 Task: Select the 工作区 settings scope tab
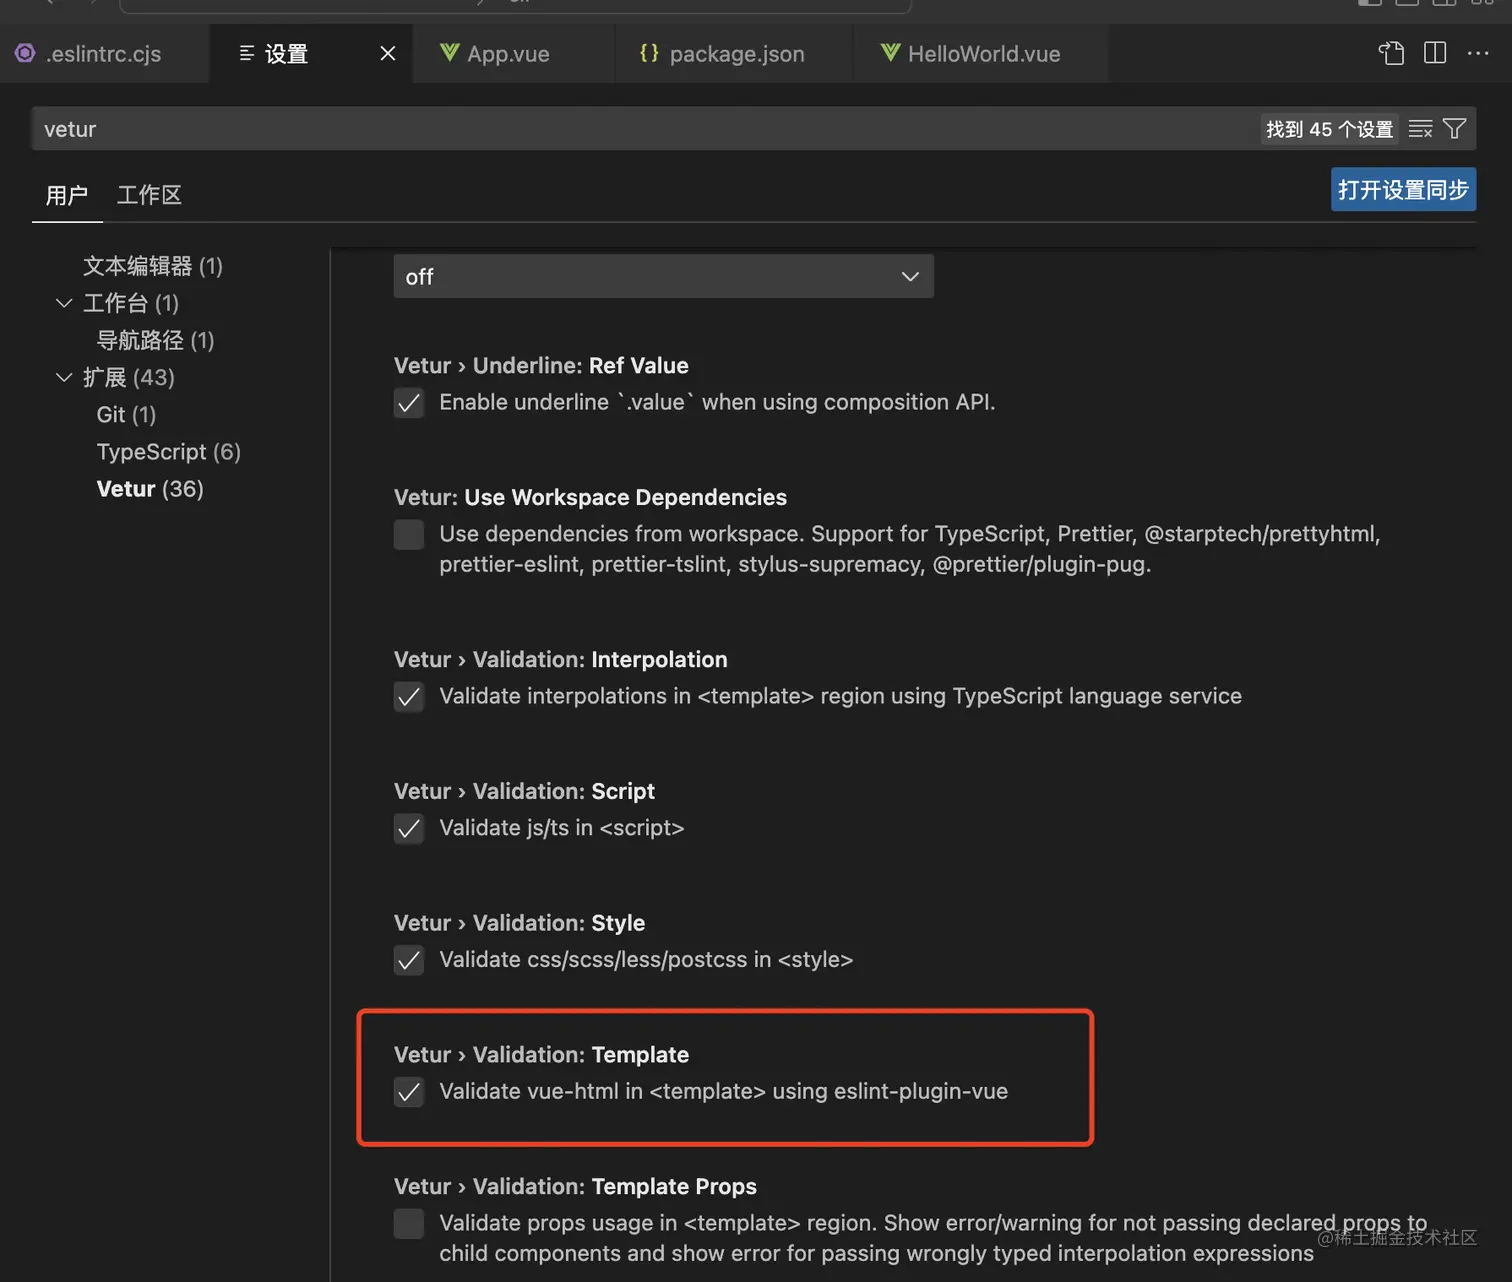(x=149, y=195)
